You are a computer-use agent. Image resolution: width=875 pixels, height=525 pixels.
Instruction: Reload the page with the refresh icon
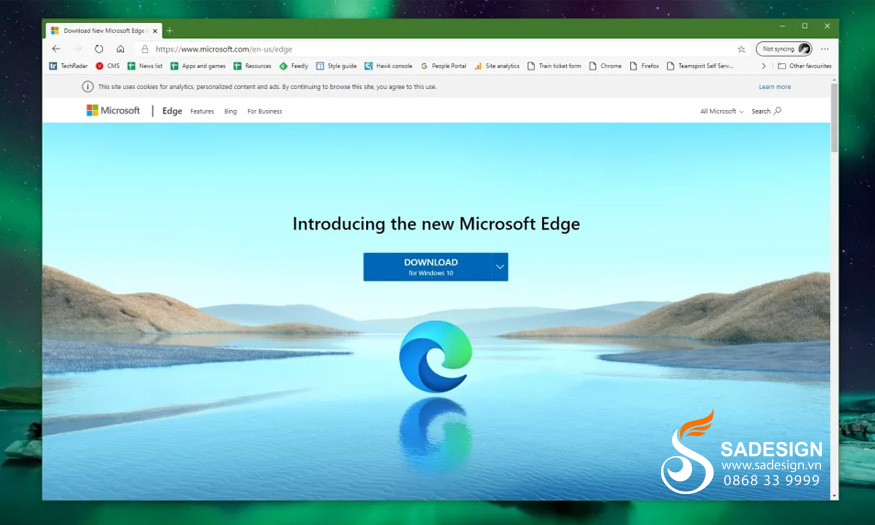click(99, 49)
